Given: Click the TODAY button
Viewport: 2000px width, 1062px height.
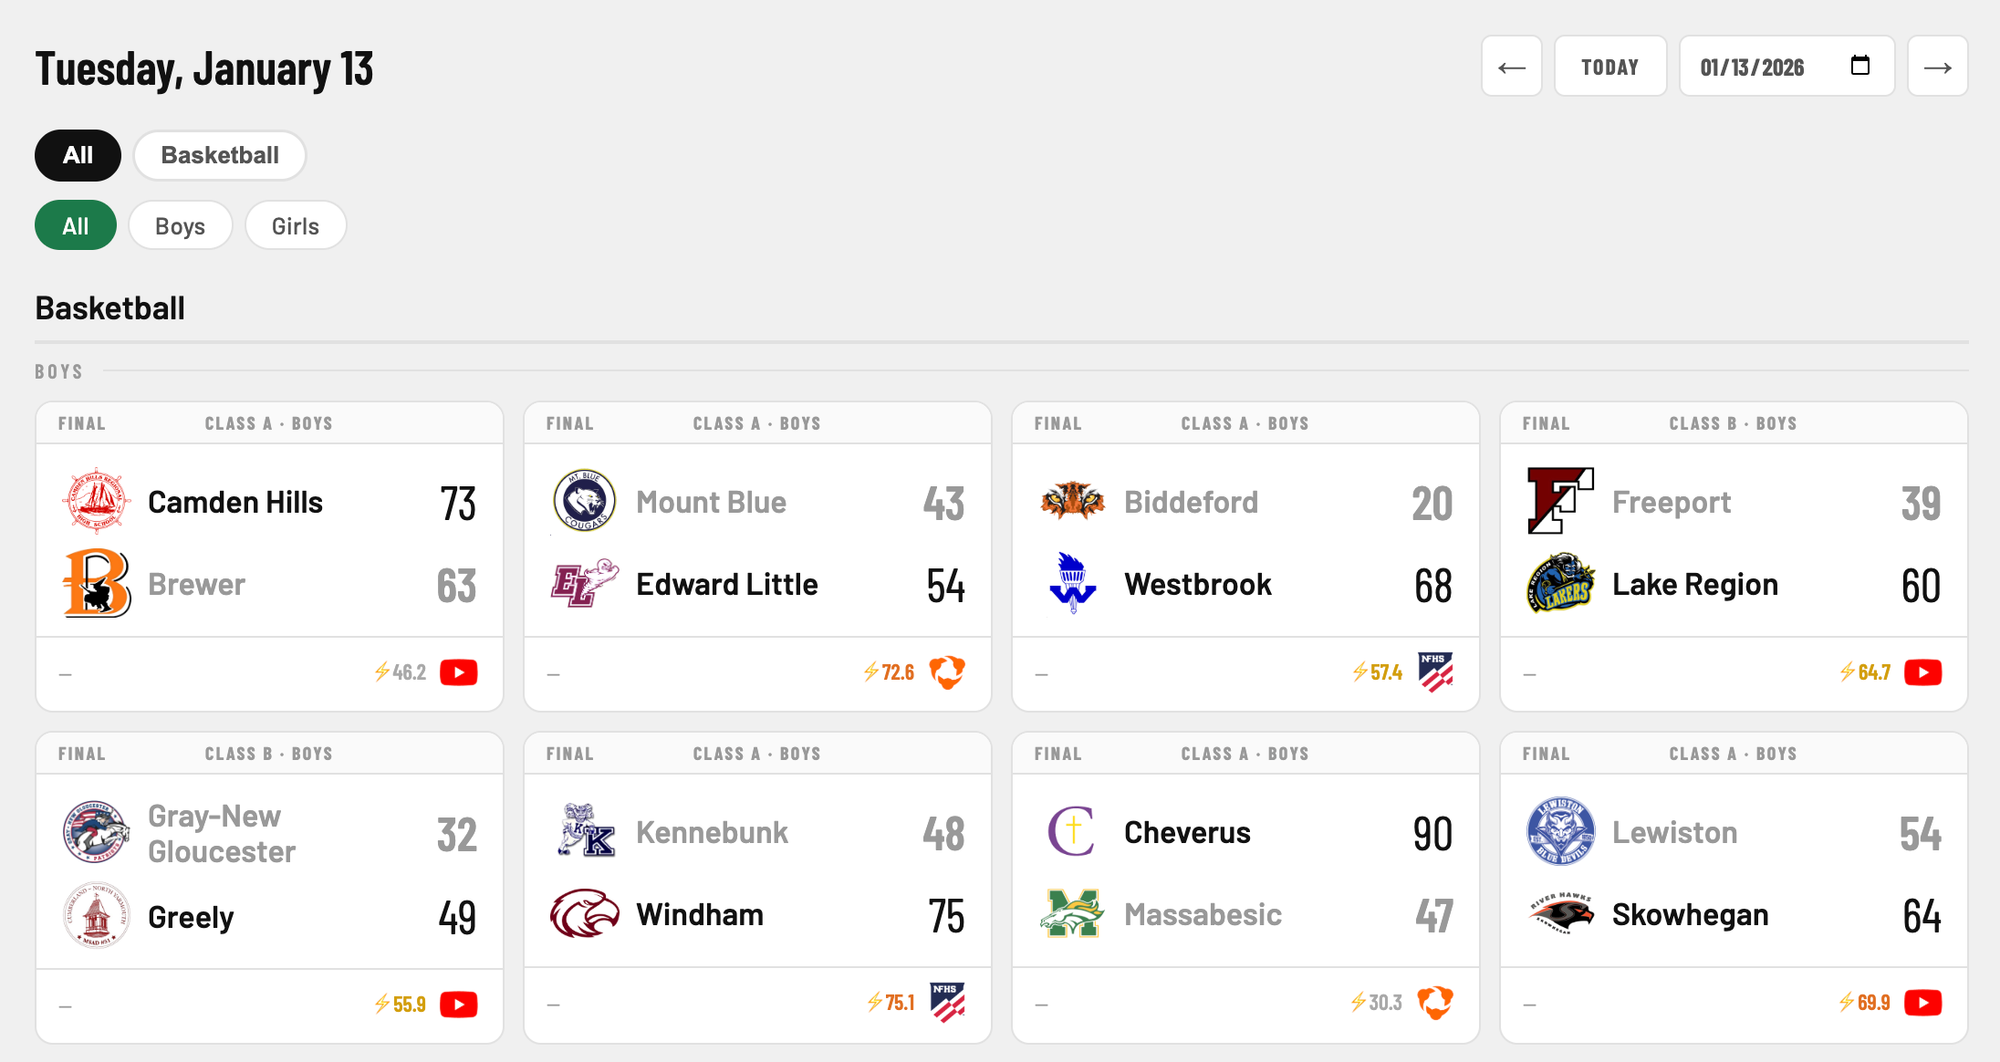Looking at the screenshot, I should point(1609,67).
